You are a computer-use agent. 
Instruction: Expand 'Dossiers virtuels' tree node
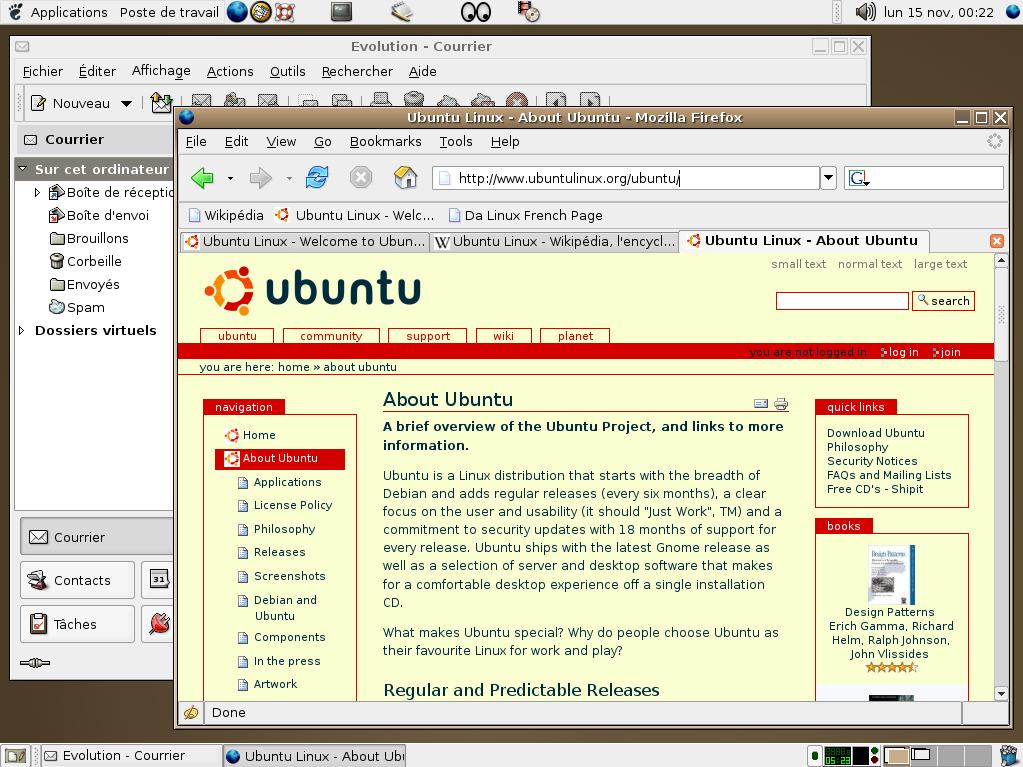(22, 331)
